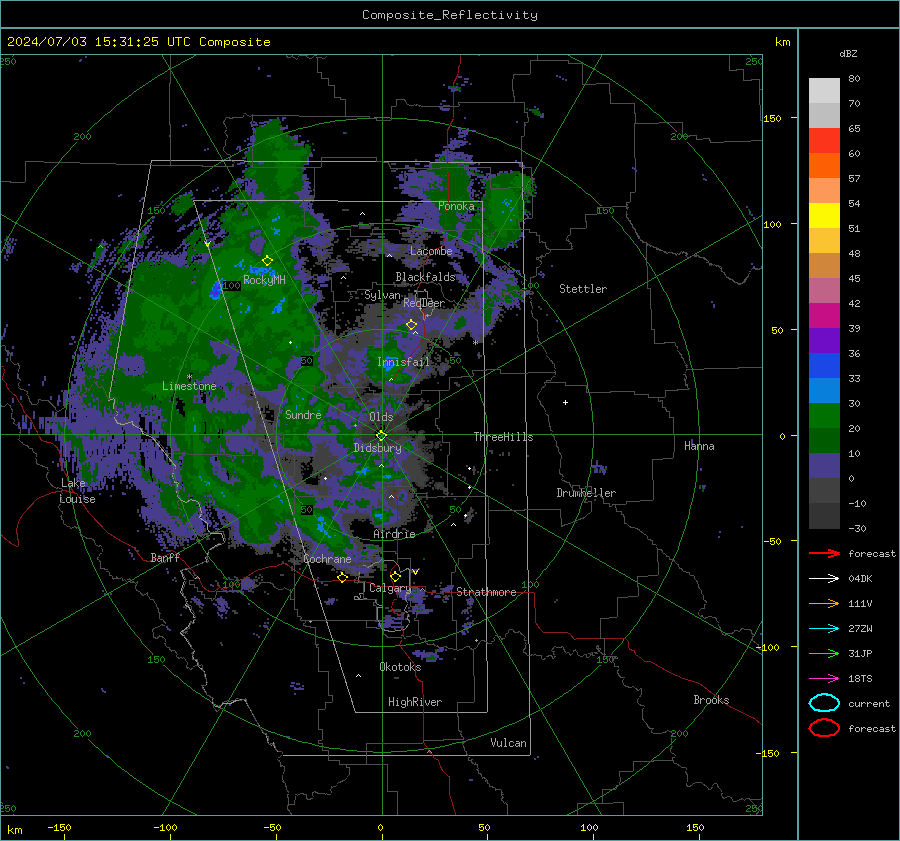Image resolution: width=900 pixels, height=841 pixels.
Task: Click the Banff label
Action: coord(165,557)
